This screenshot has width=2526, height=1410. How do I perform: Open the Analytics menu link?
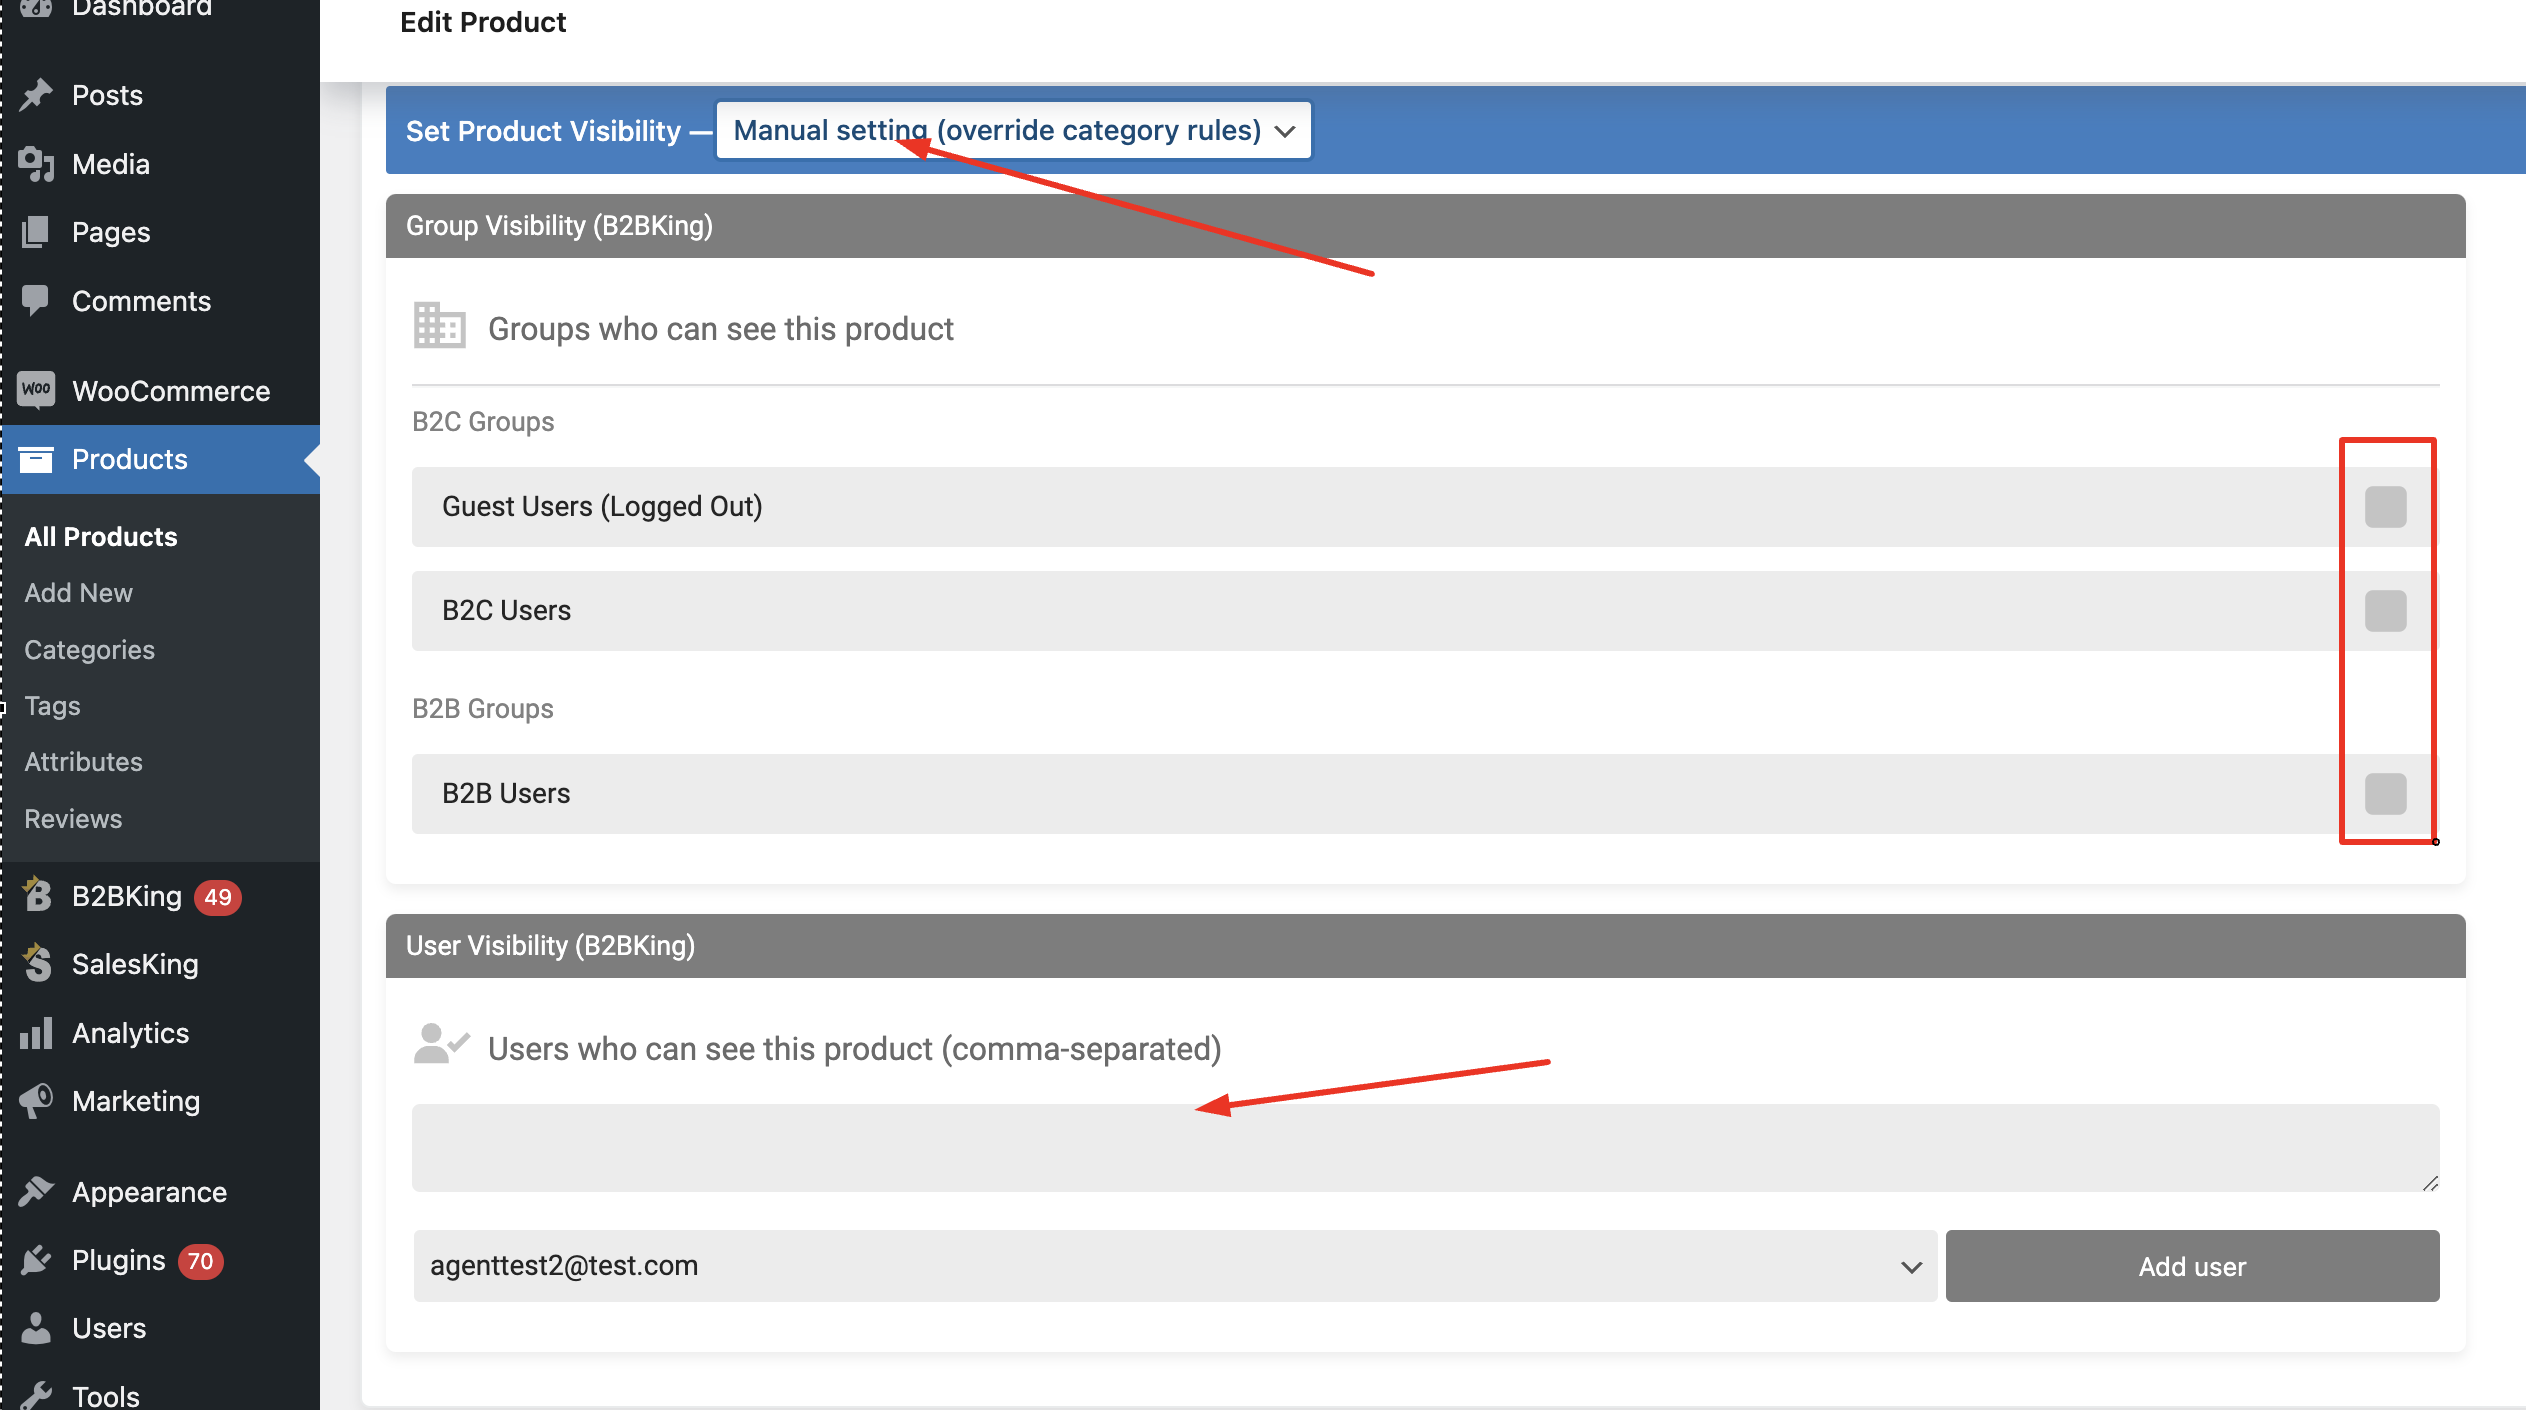tap(130, 1033)
